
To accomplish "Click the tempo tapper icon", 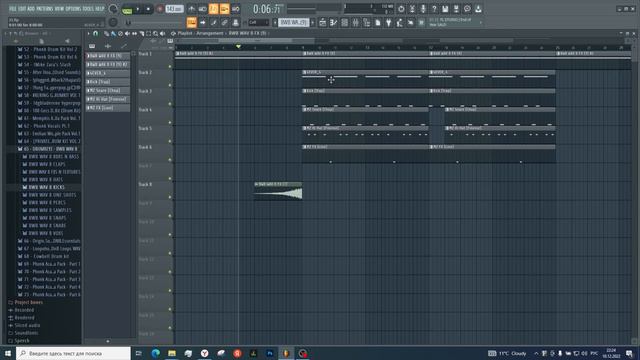I will pyautogui.click(x=400, y=23).
